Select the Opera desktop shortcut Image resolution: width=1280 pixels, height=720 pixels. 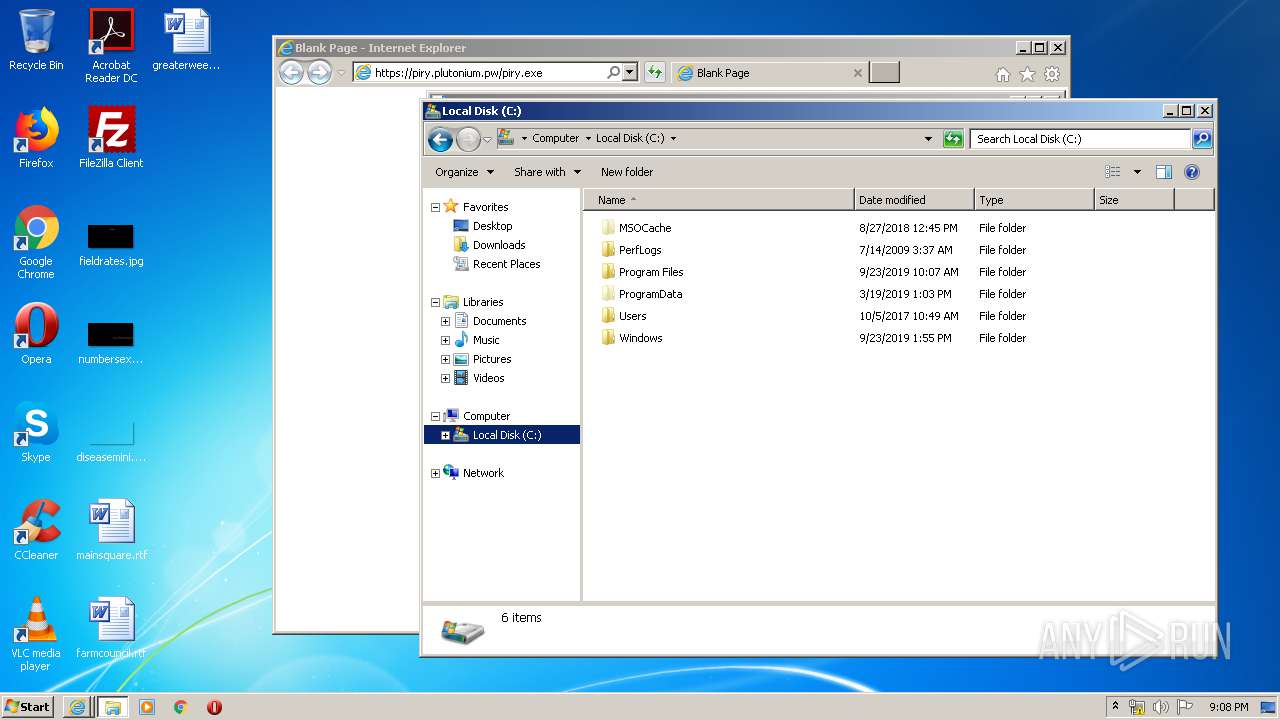tap(36, 334)
